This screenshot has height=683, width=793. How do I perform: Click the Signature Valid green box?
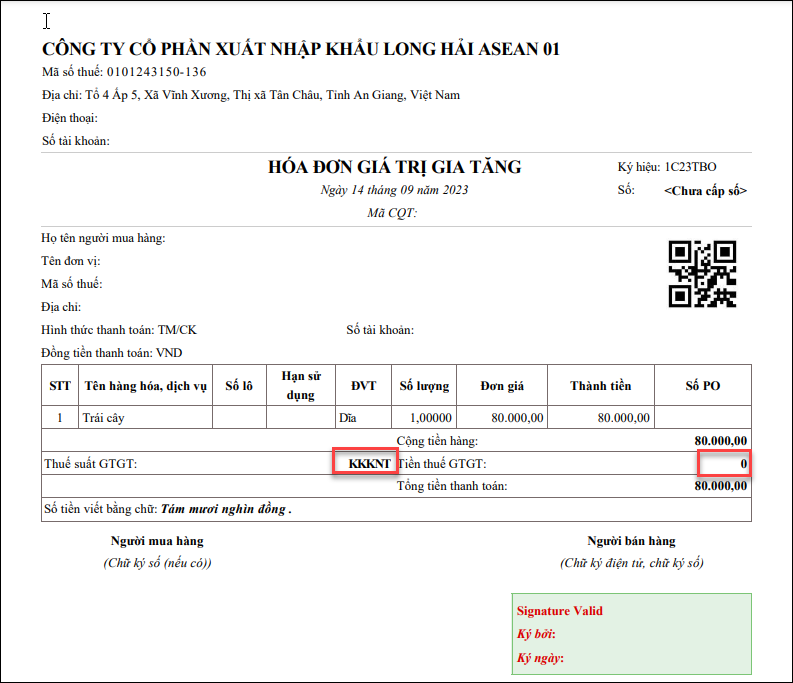click(x=630, y=634)
